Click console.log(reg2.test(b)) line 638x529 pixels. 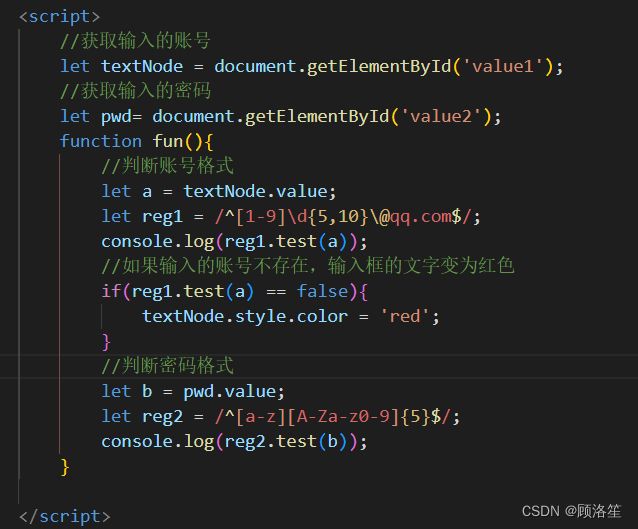(x=234, y=442)
